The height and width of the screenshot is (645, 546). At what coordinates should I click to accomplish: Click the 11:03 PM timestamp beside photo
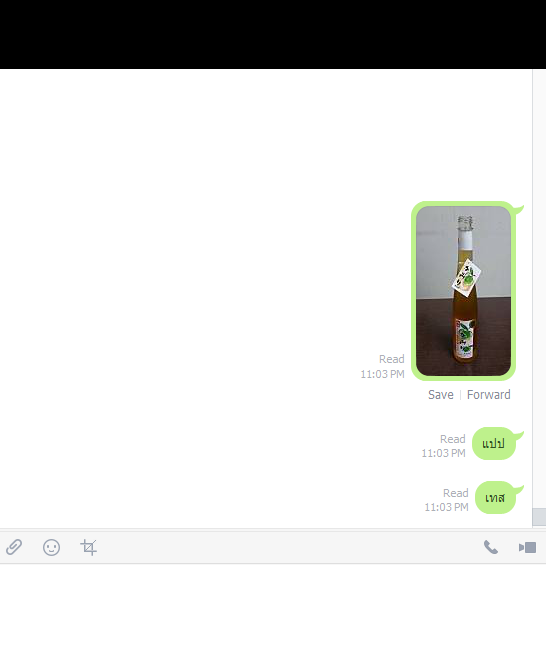(x=382, y=374)
